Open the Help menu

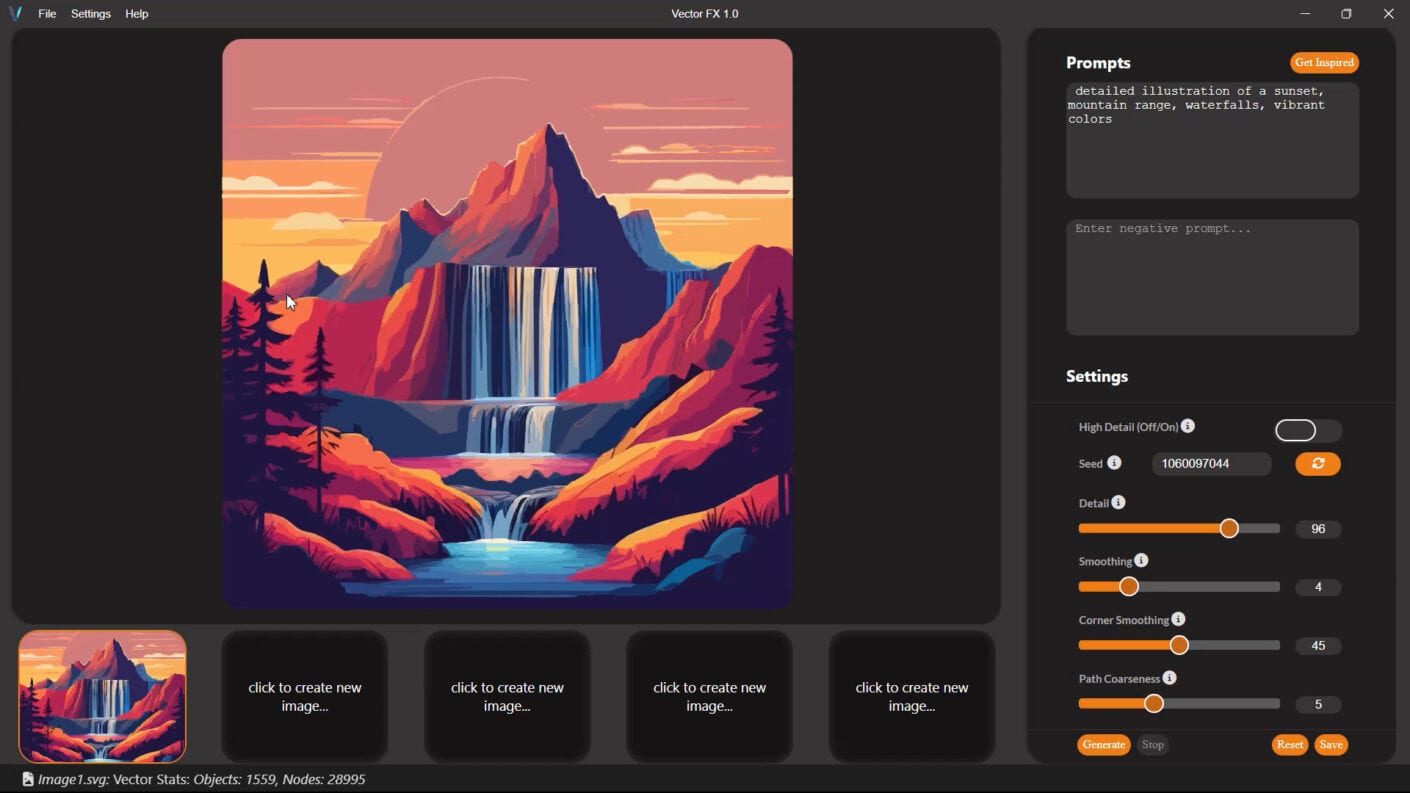point(136,13)
